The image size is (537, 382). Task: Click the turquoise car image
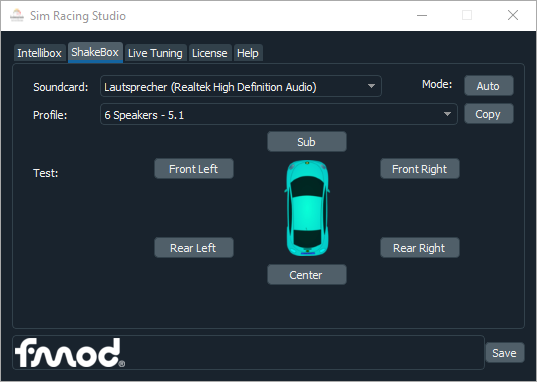[307, 208]
